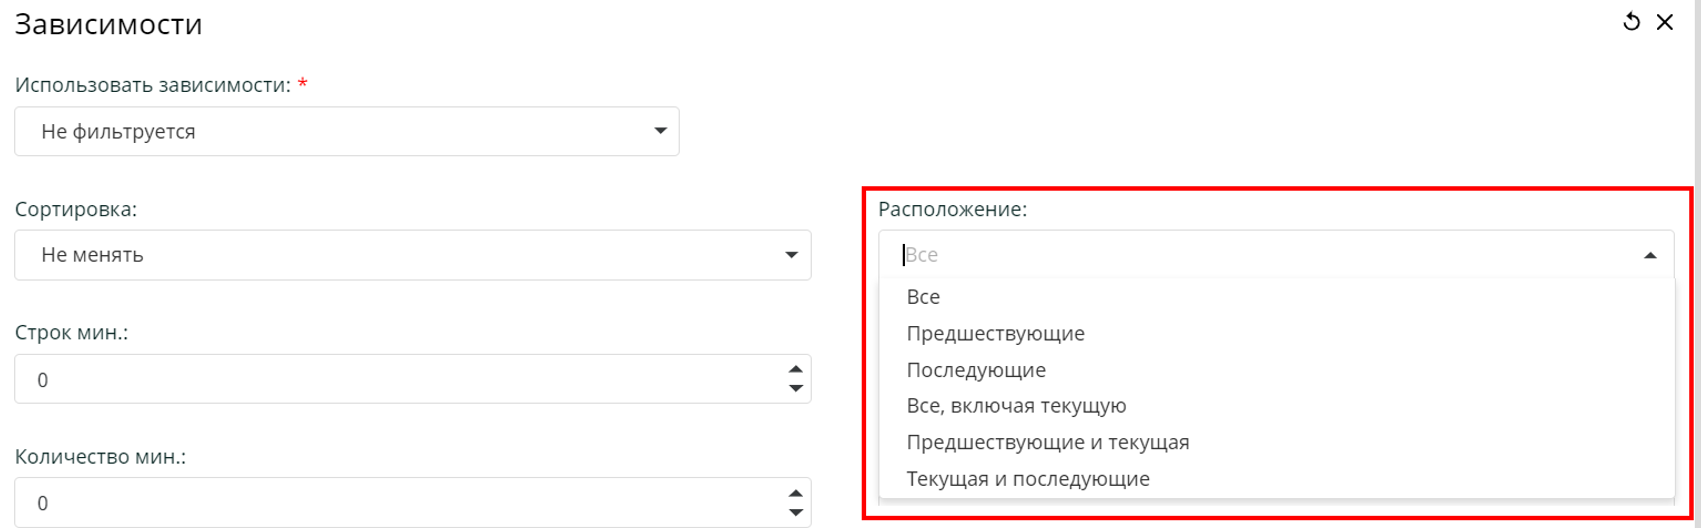This screenshot has height=528, width=1701.
Task: Collapse the Расположение dropdown arrow
Action: click(1650, 256)
